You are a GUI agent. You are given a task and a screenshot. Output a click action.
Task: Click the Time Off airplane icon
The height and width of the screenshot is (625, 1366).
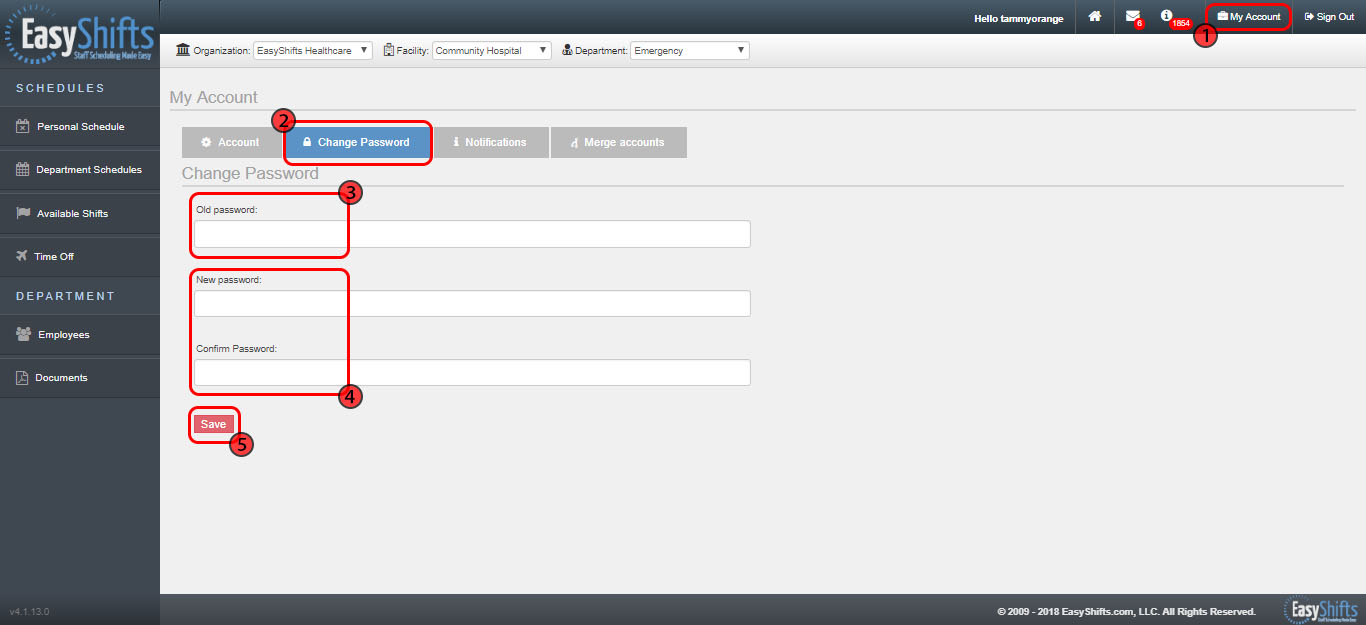22,256
